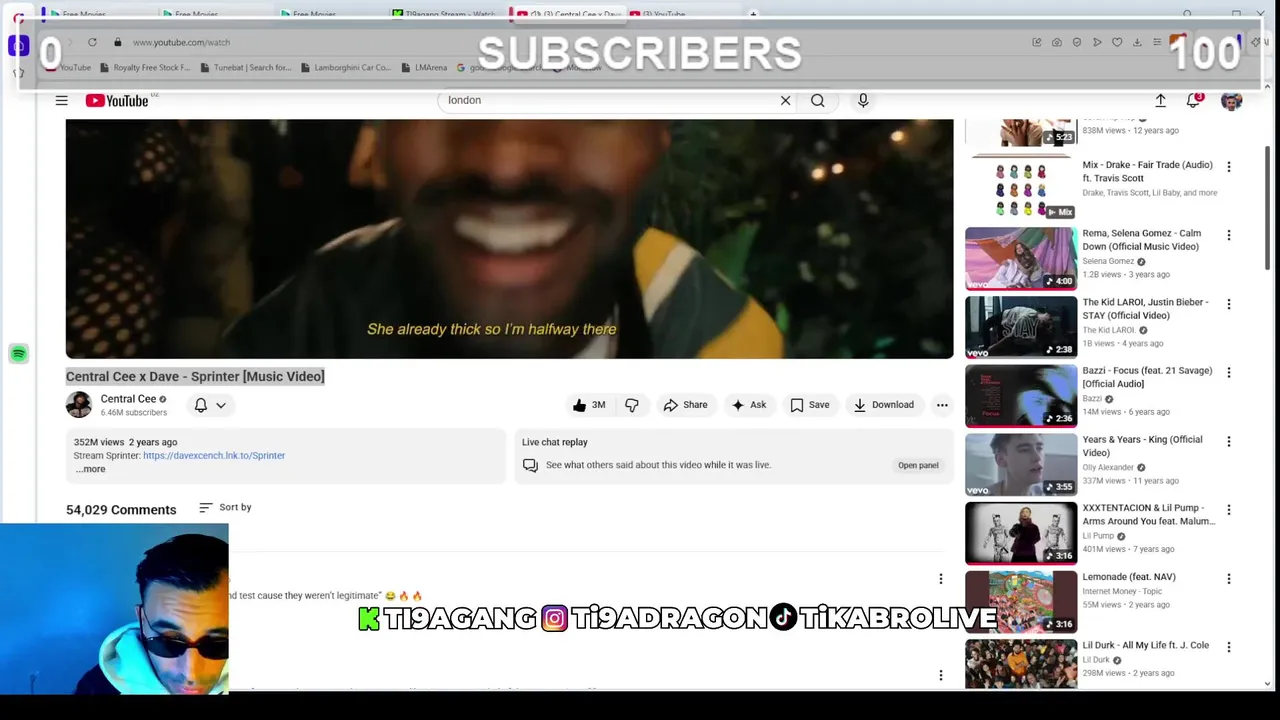Screen dimensions: 1280x720
Task: Clear the search text with the X
Action: 785,100
